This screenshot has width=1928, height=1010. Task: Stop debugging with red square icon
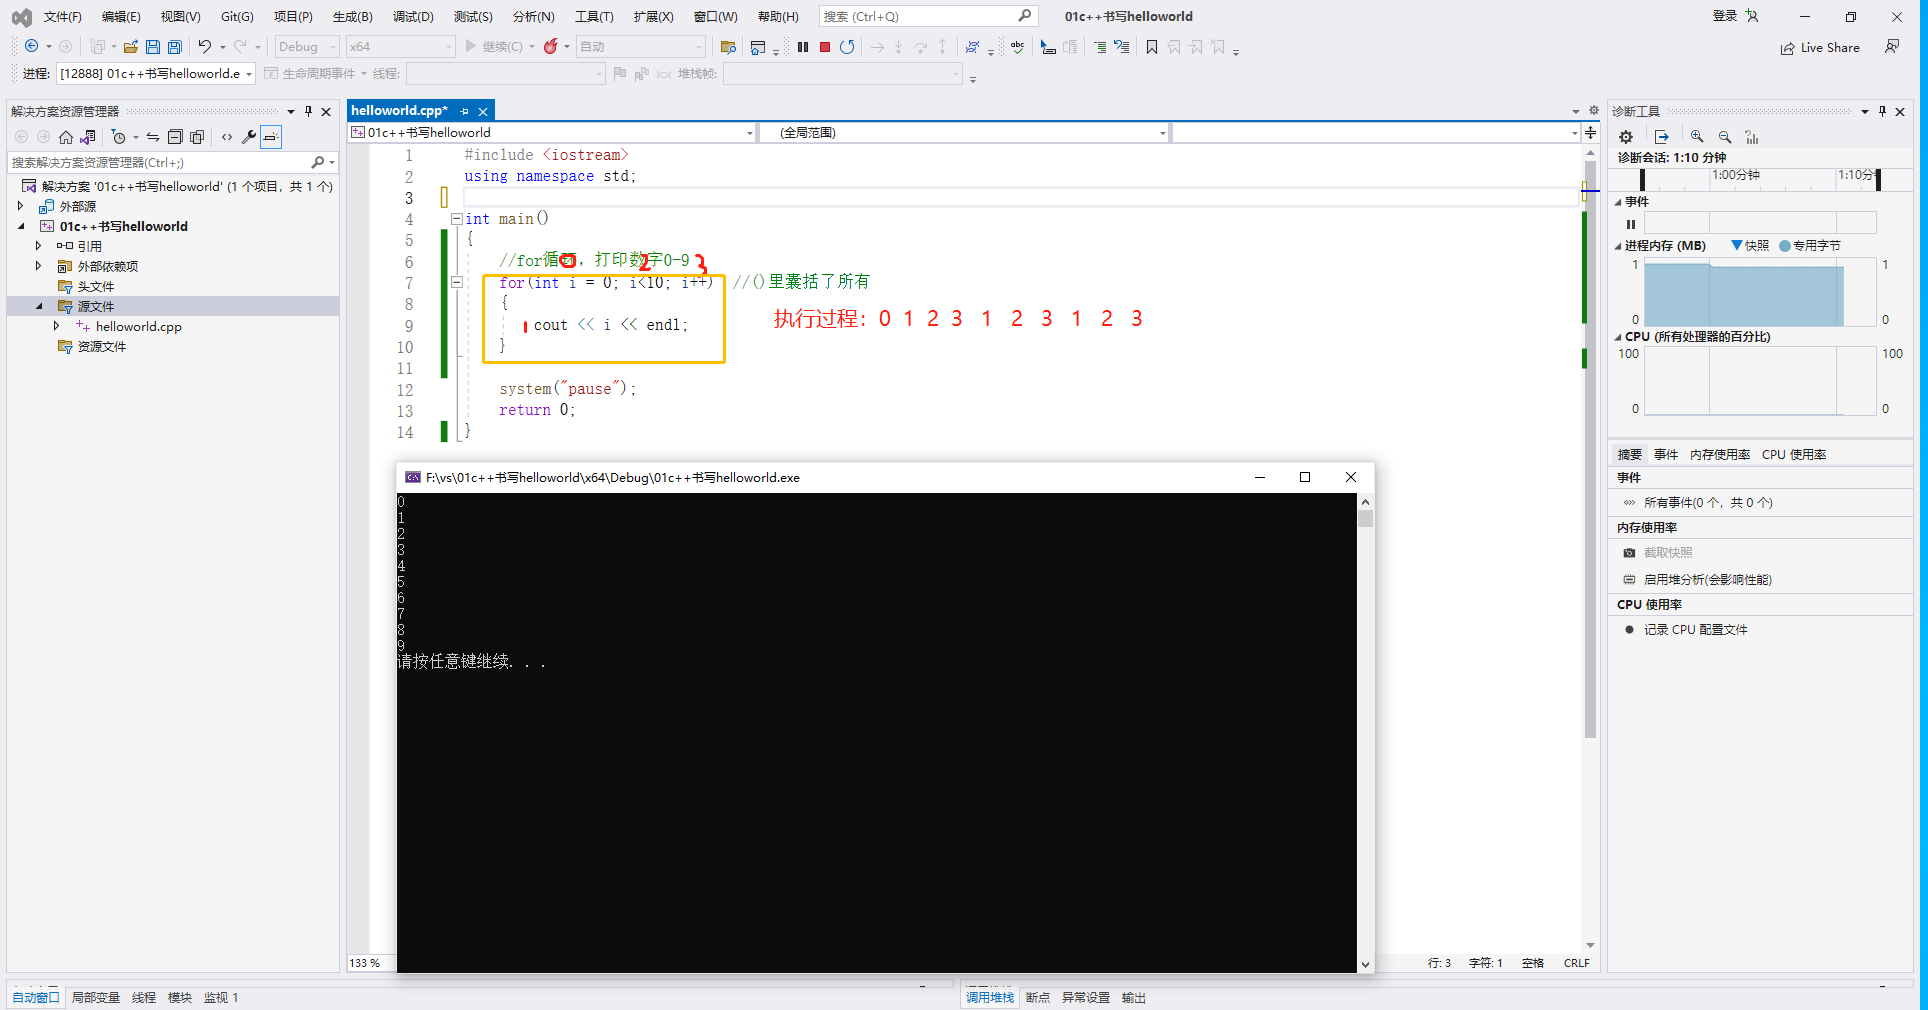pos(825,47)
